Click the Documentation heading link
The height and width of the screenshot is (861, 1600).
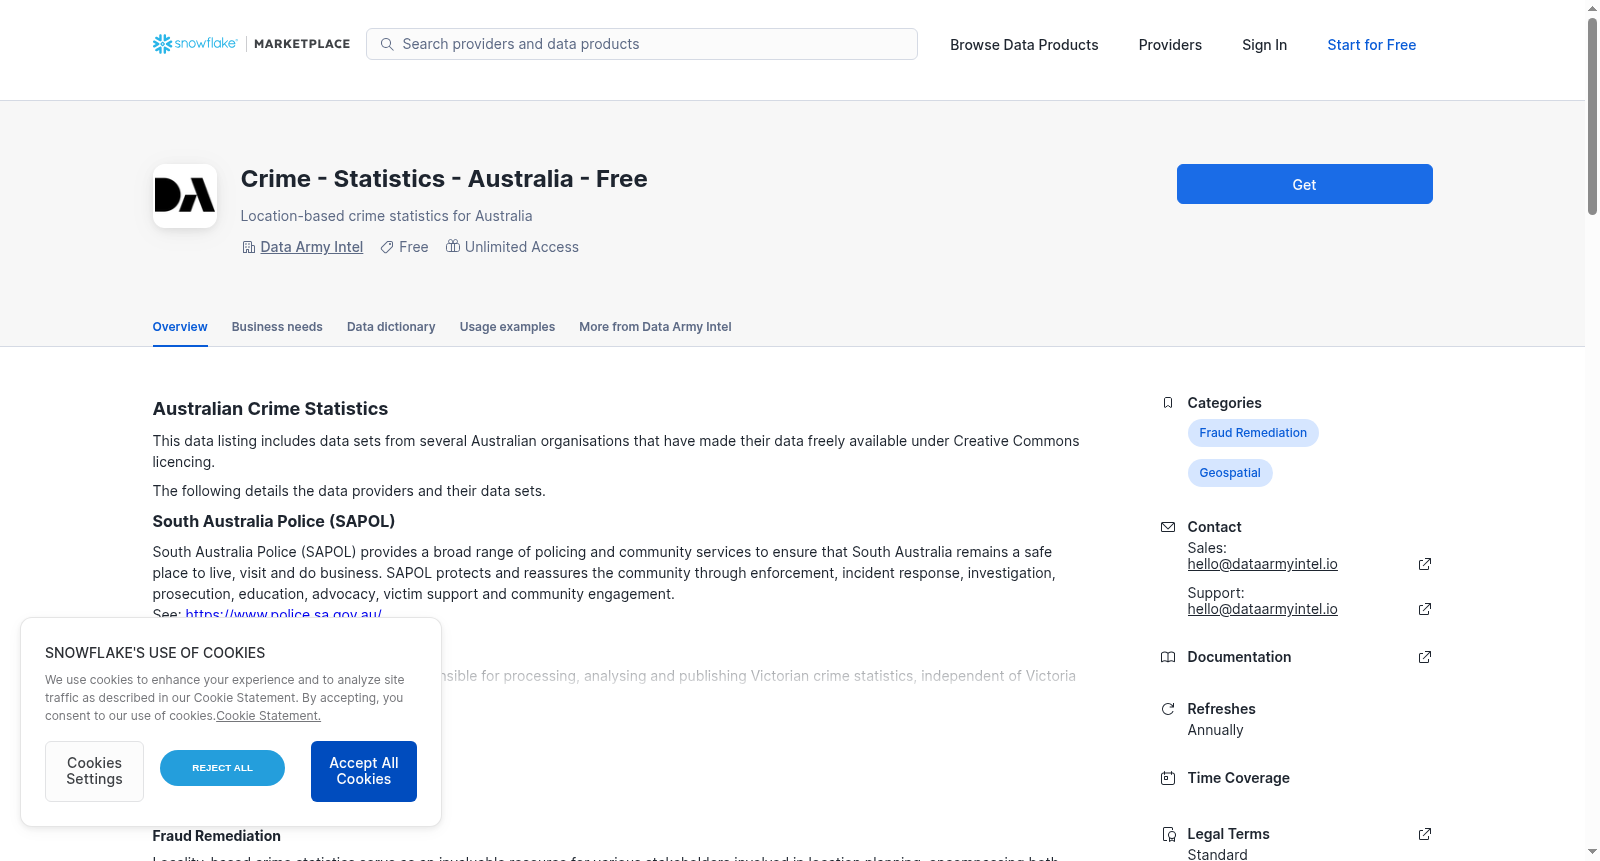[x=1239, y=657]
